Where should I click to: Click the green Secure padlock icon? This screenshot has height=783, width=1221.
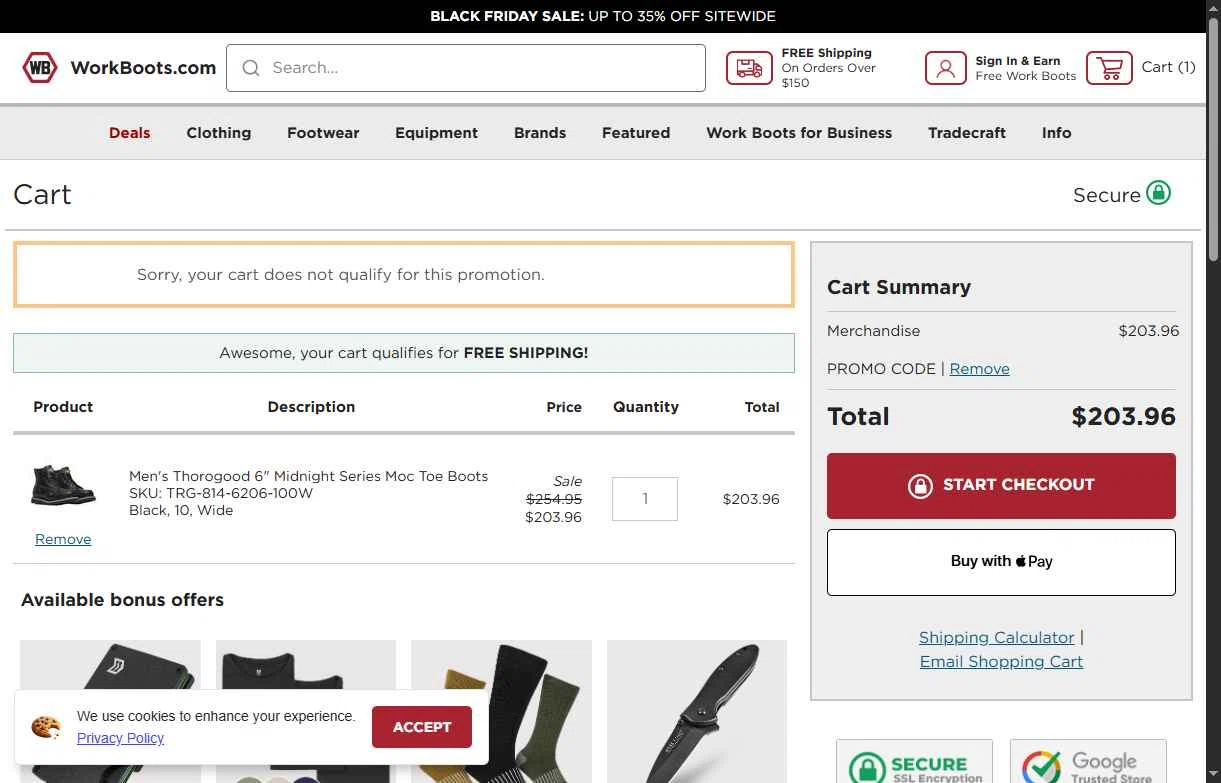[x=1158, y=192]
